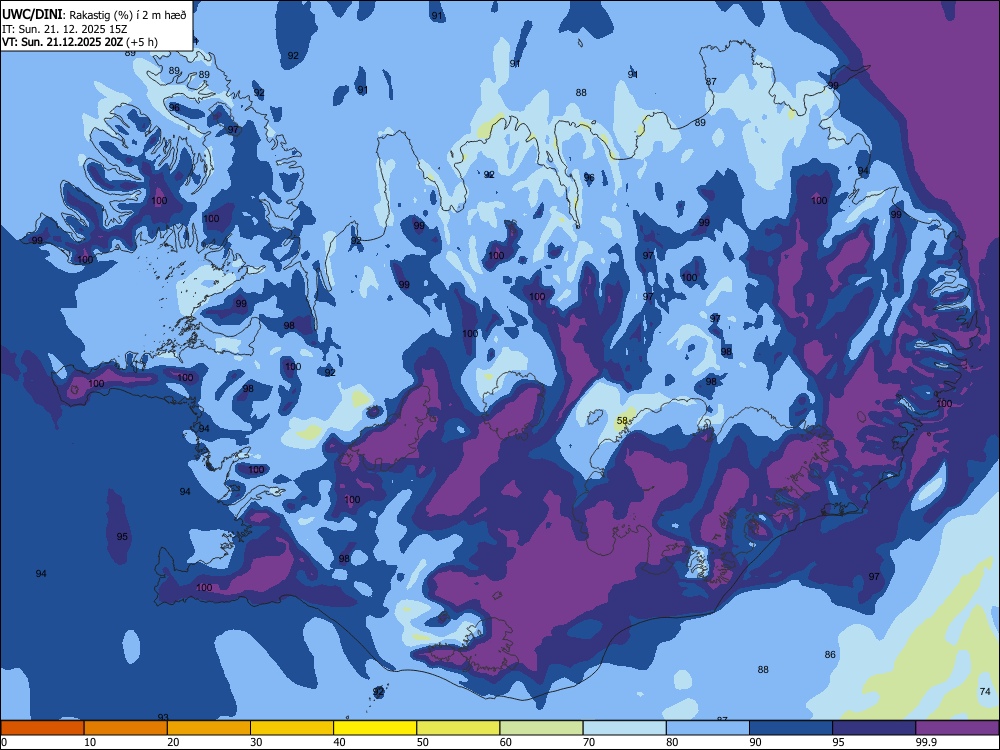
Task: Choose the purple legend swatch above 99.9%
Action: click(x=957, y=728)
